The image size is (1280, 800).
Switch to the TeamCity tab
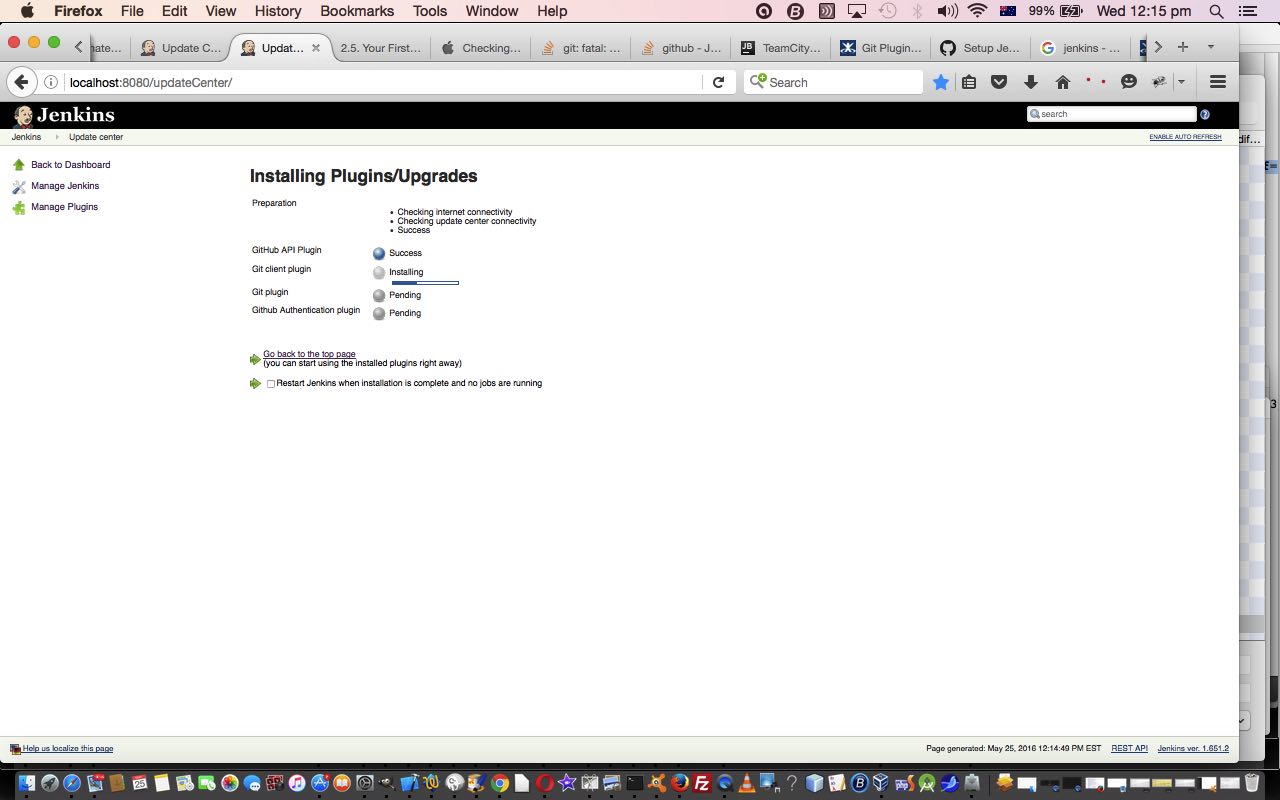click(780, 47)
